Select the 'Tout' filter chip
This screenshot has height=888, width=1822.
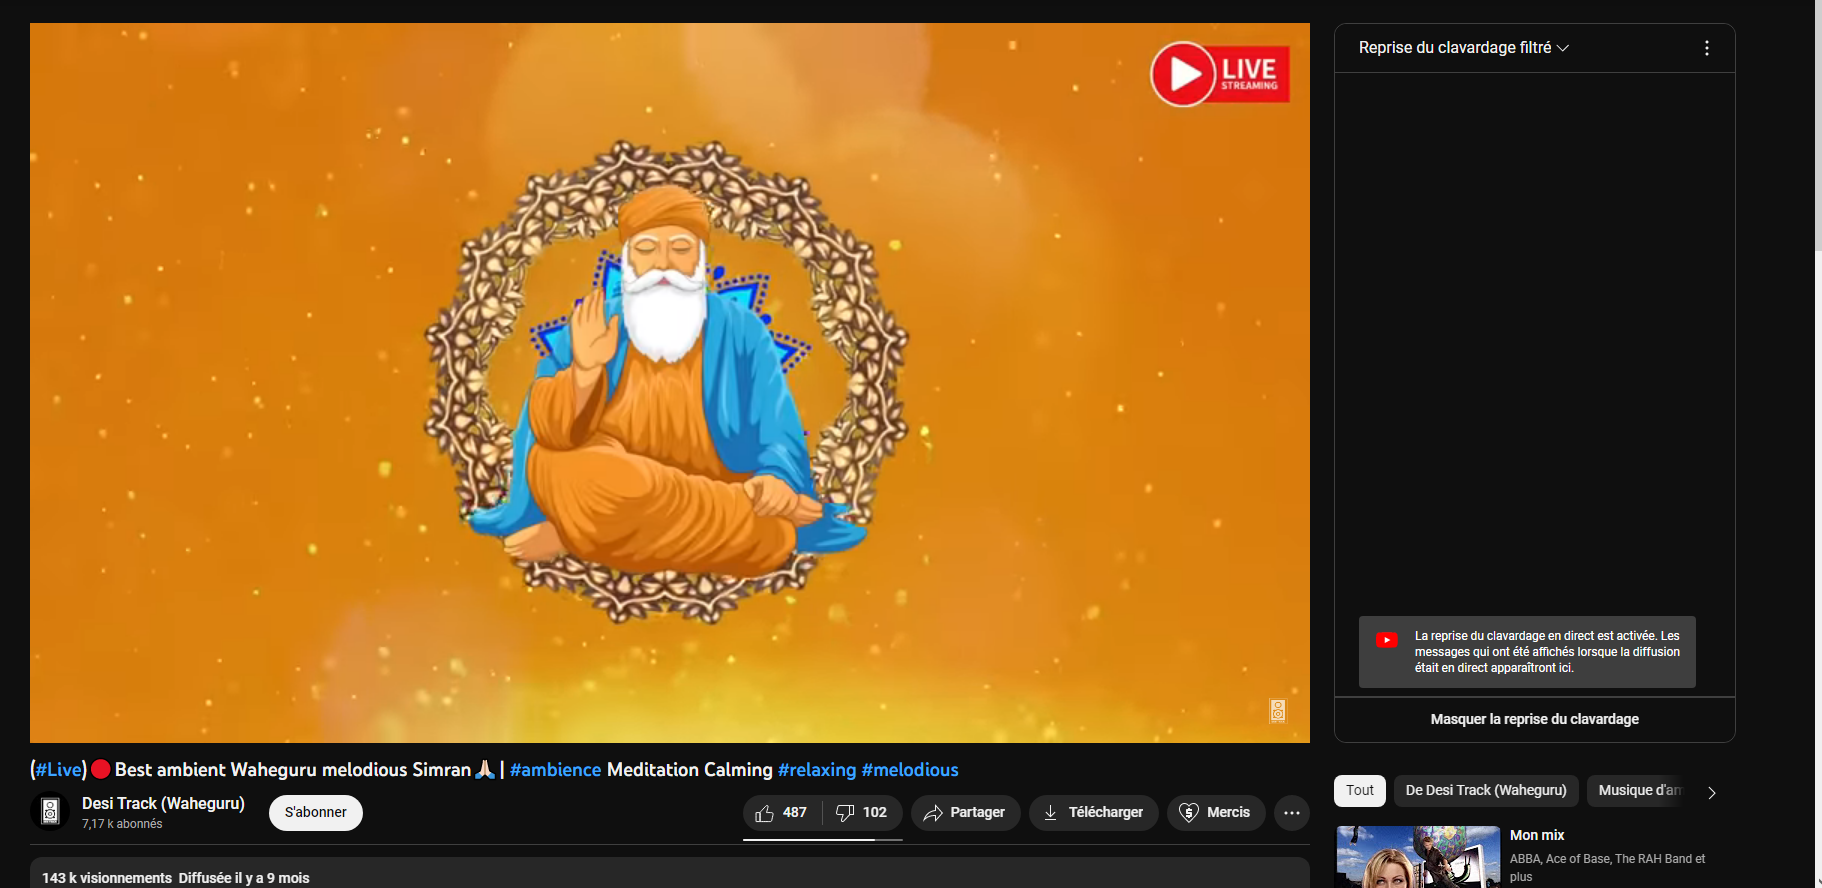coord(1360,790)
